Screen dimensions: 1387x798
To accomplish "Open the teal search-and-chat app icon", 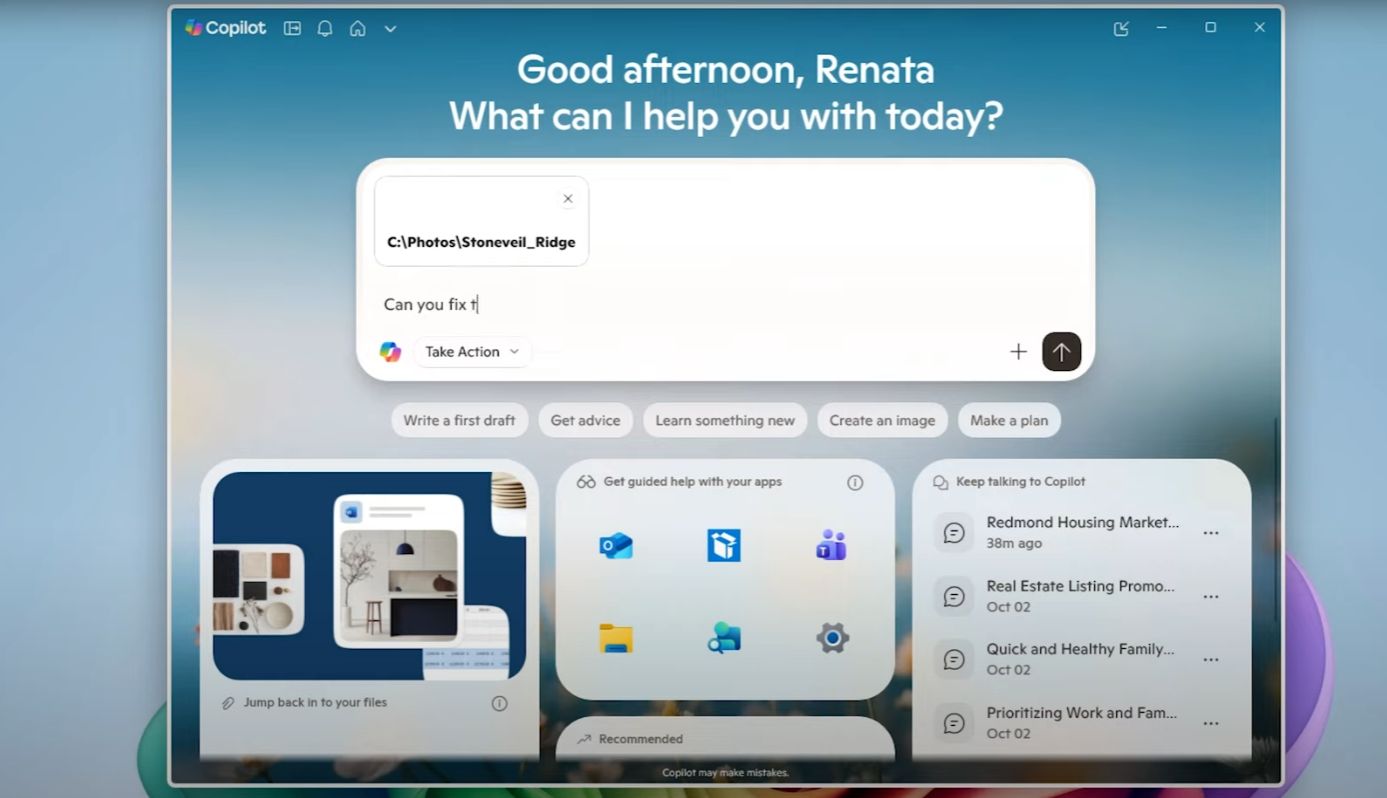I will pos(724,638).
